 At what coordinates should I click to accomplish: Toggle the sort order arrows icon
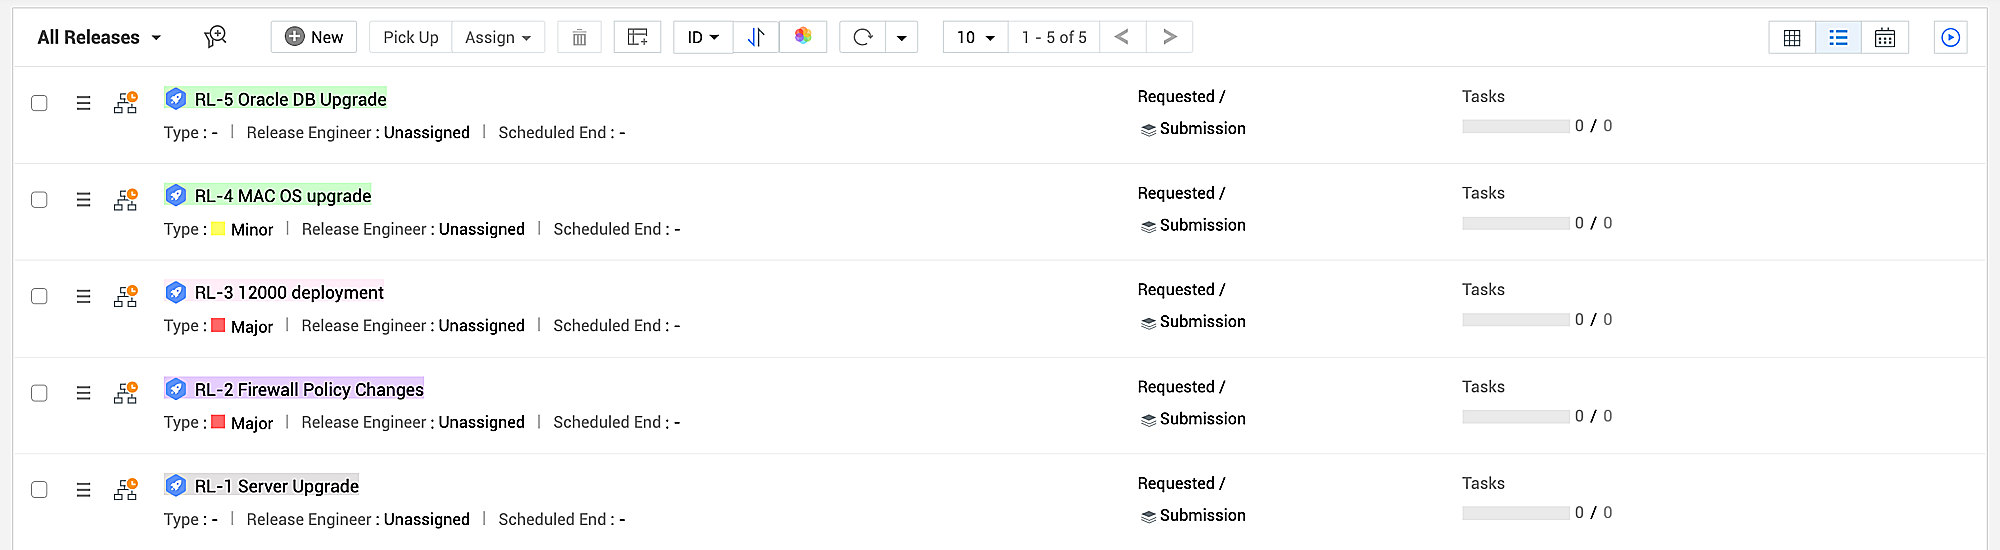[x=756, y=38]
